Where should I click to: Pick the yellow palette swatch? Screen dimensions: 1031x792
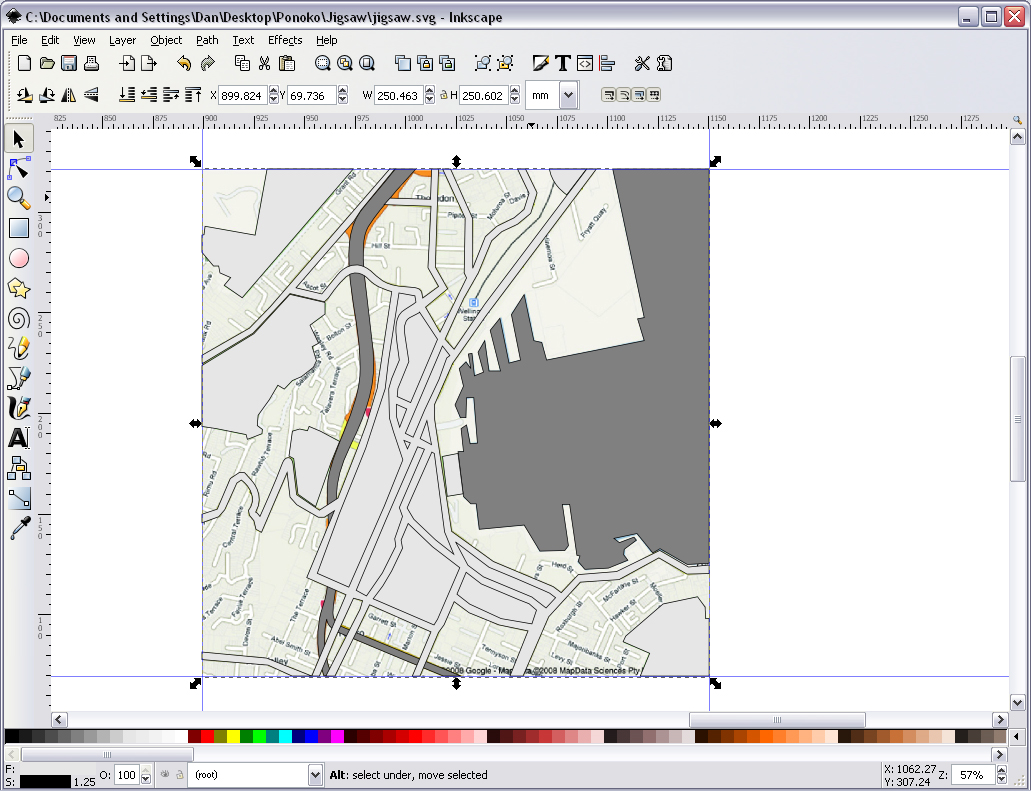[x=233, y=736]
